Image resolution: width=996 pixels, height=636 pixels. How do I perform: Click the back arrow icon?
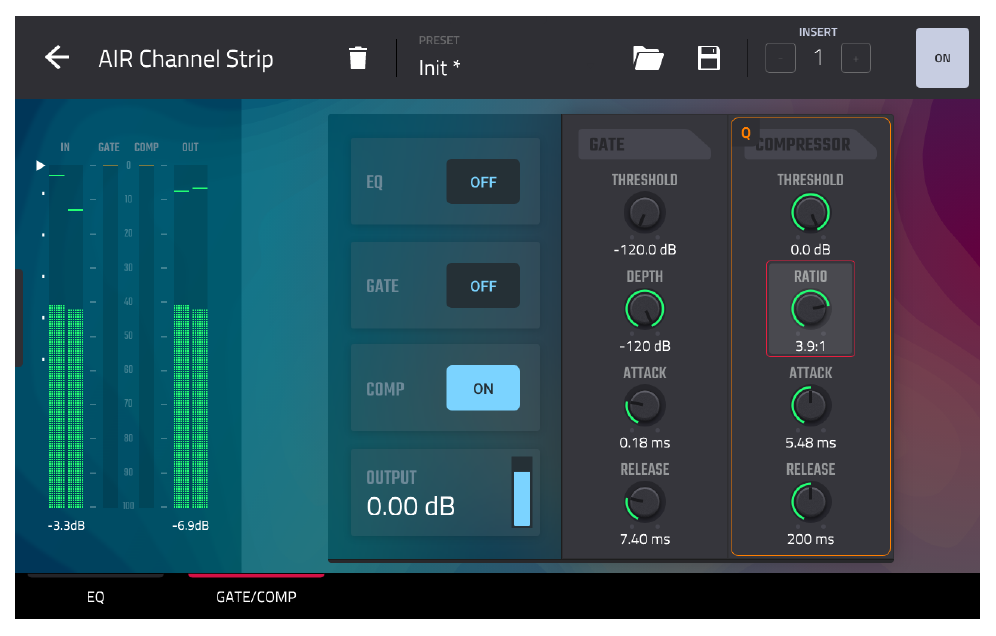57,58
